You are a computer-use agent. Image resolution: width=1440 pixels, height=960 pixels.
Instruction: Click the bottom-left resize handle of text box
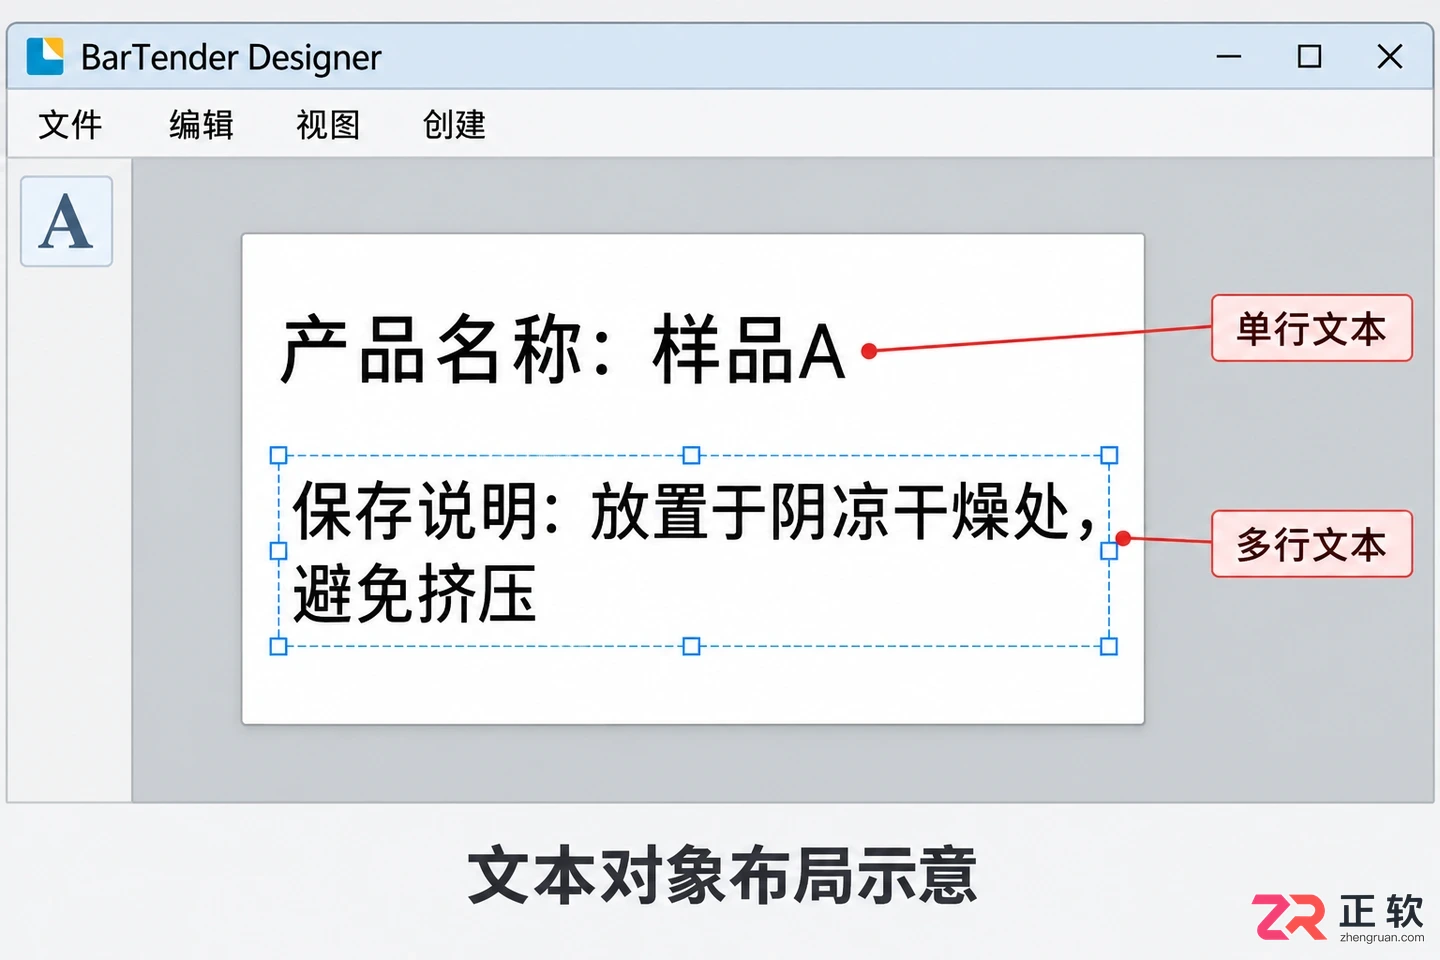(279, 646)
